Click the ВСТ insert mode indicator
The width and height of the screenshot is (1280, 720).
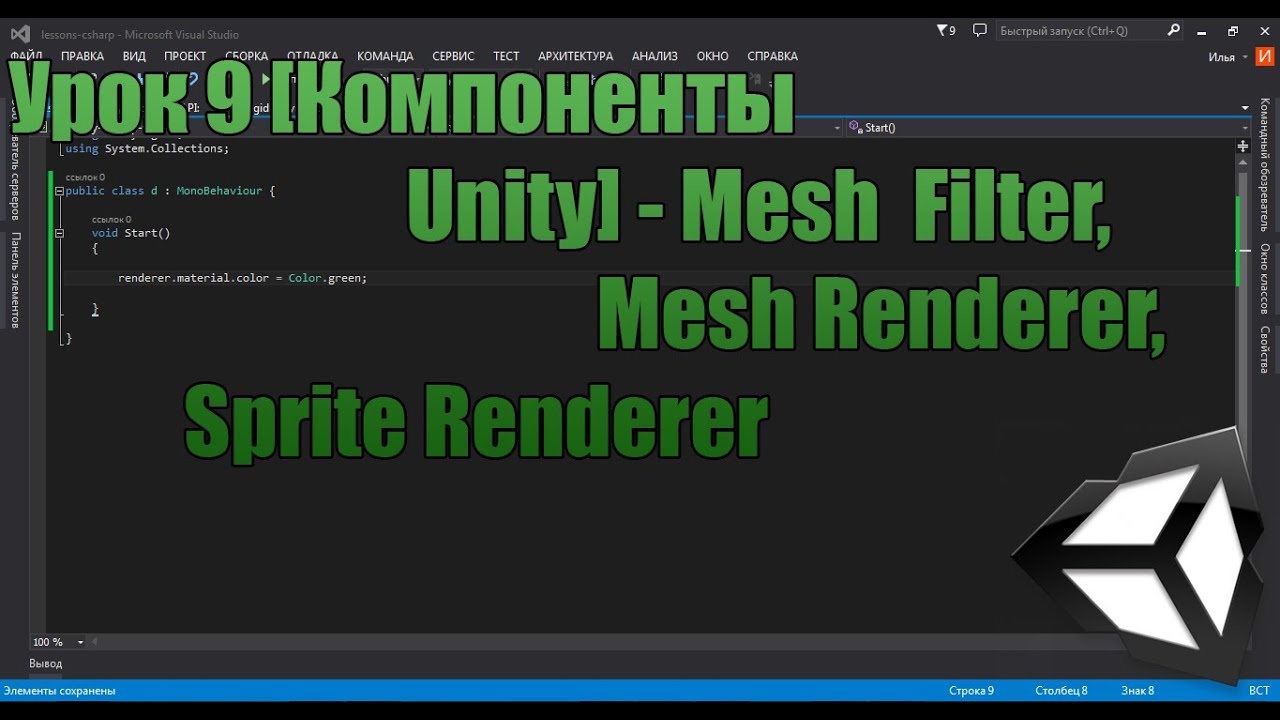pos(1259,690)
